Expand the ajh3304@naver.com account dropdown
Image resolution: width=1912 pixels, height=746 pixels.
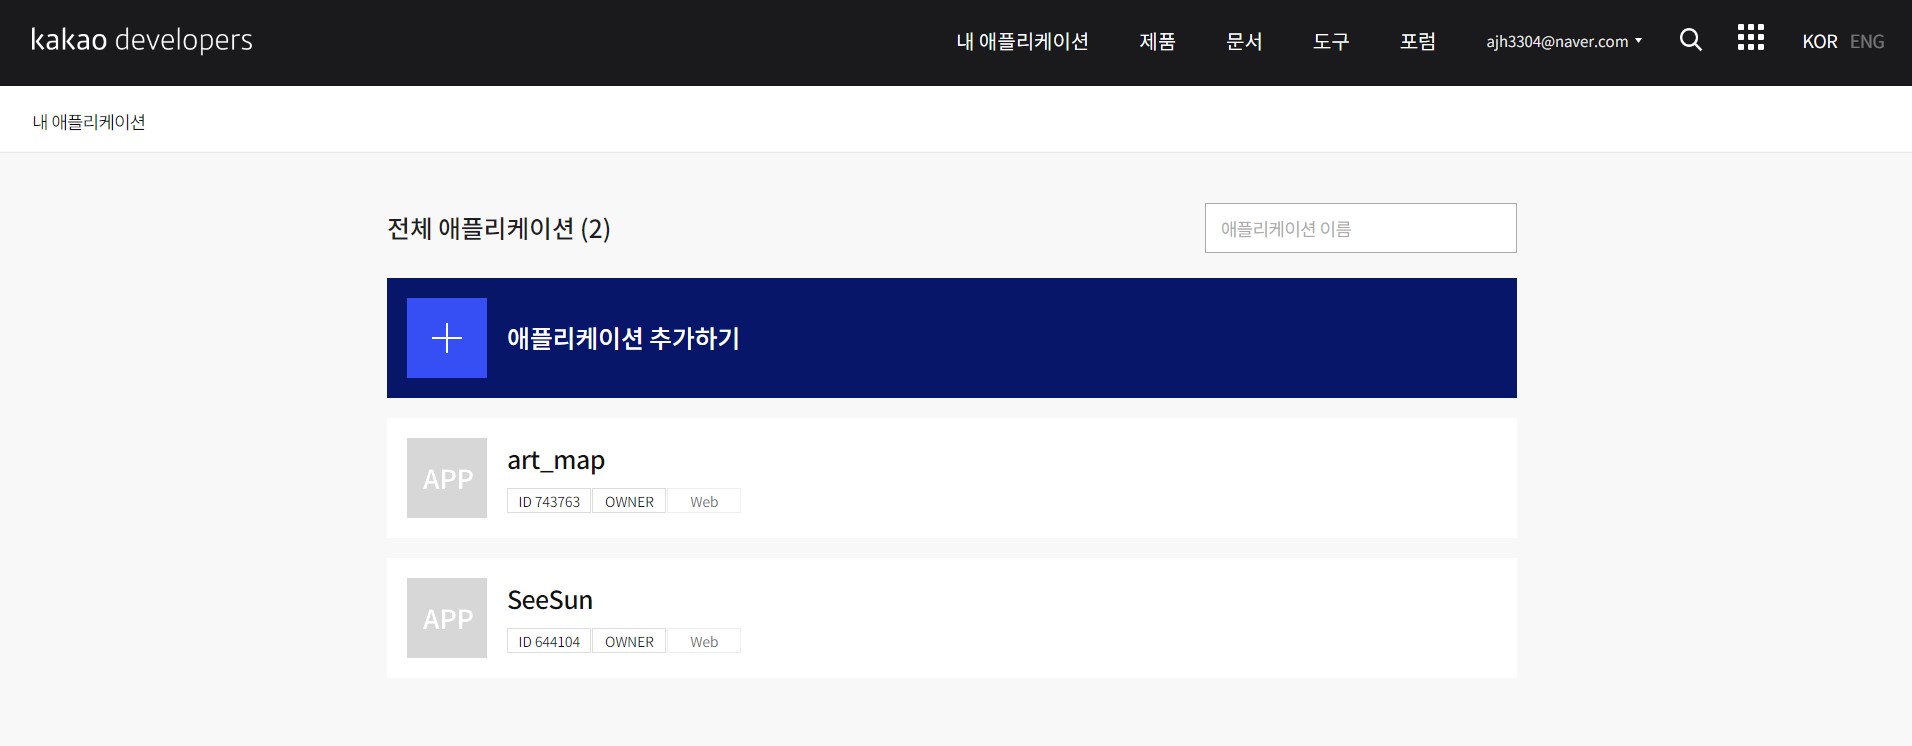[1564, 41]
